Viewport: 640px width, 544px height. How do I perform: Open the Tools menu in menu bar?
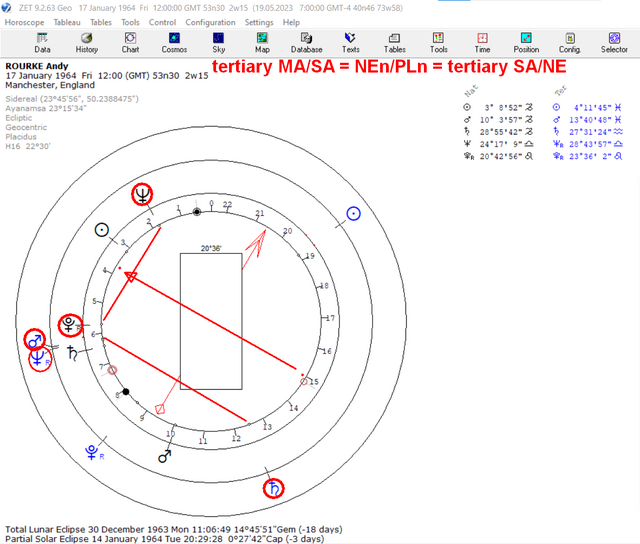coord(130,22)
